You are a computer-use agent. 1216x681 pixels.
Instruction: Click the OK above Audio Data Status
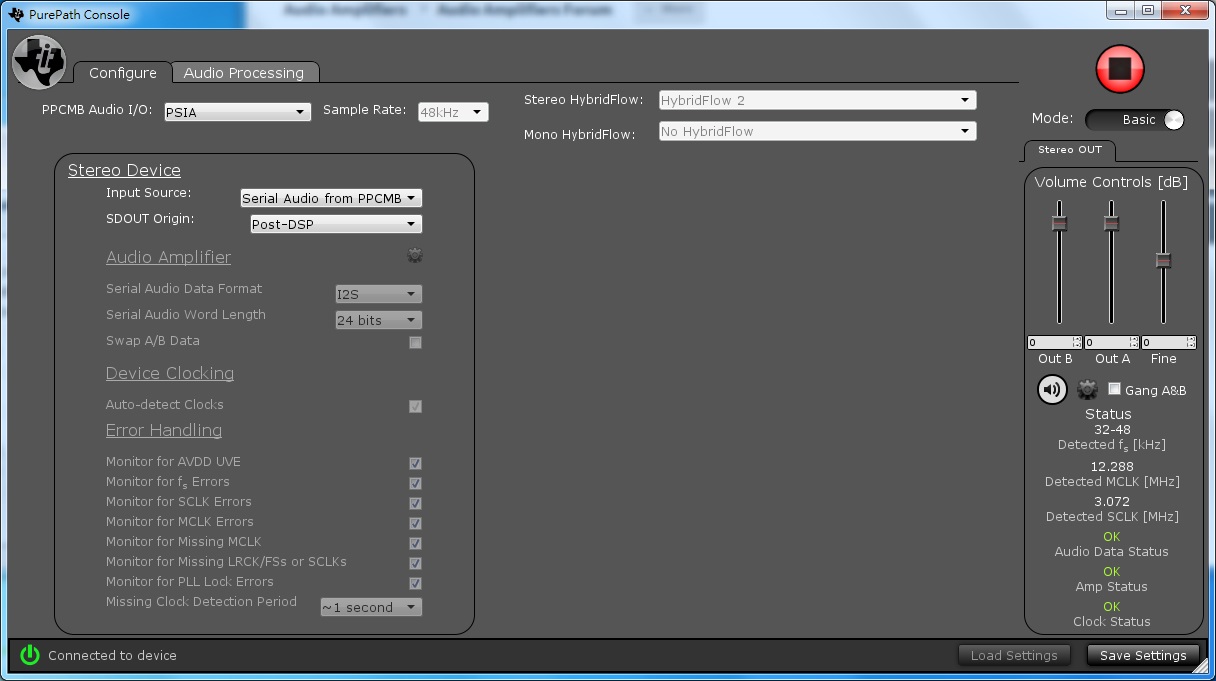tap(1111, 537)
